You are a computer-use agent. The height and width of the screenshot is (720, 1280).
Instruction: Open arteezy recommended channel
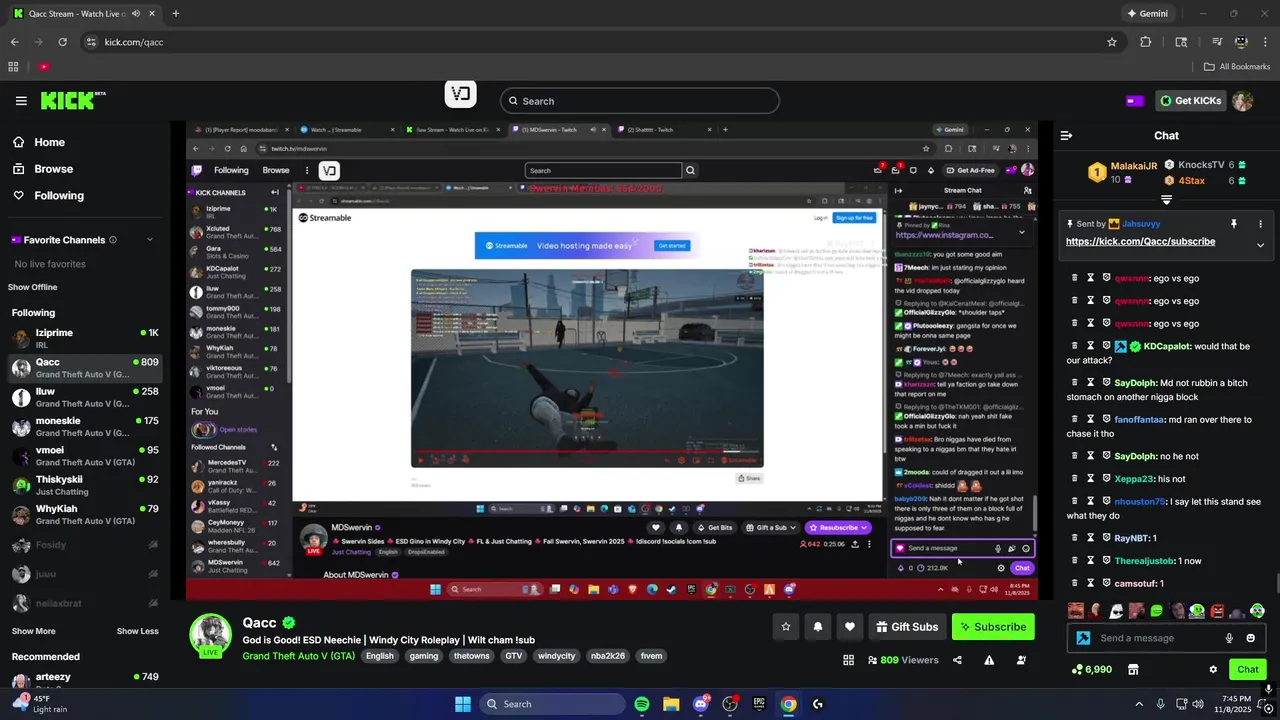pos(84,681)
